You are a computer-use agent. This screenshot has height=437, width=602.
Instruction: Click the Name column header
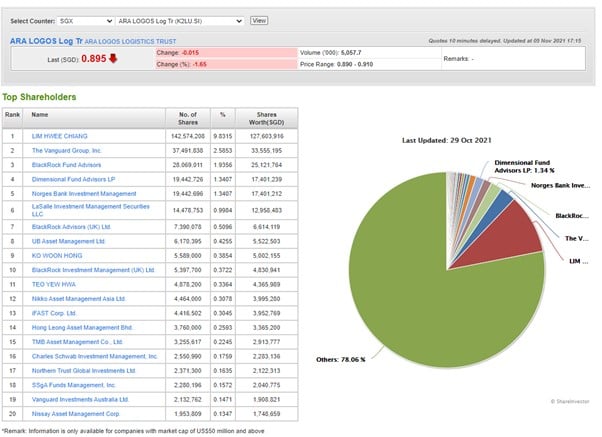click(94, 118)
